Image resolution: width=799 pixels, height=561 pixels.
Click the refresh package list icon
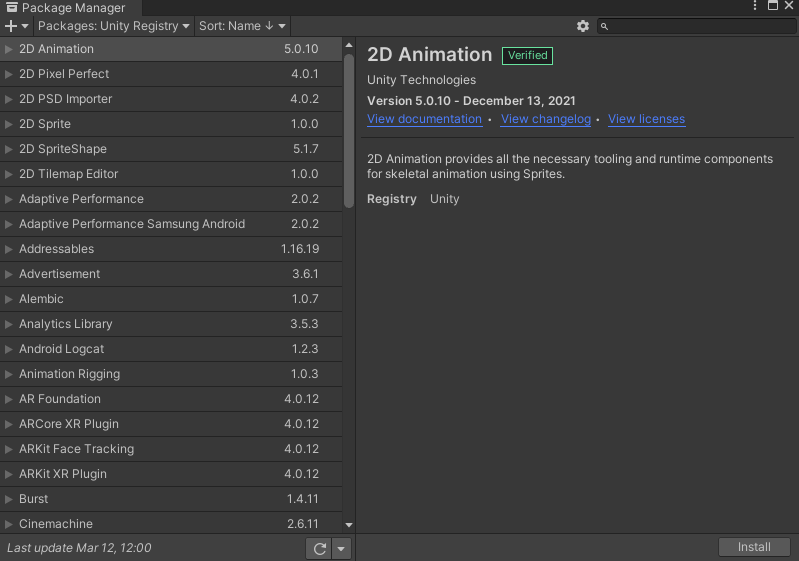pyautogui.click(x=319, y=549)
